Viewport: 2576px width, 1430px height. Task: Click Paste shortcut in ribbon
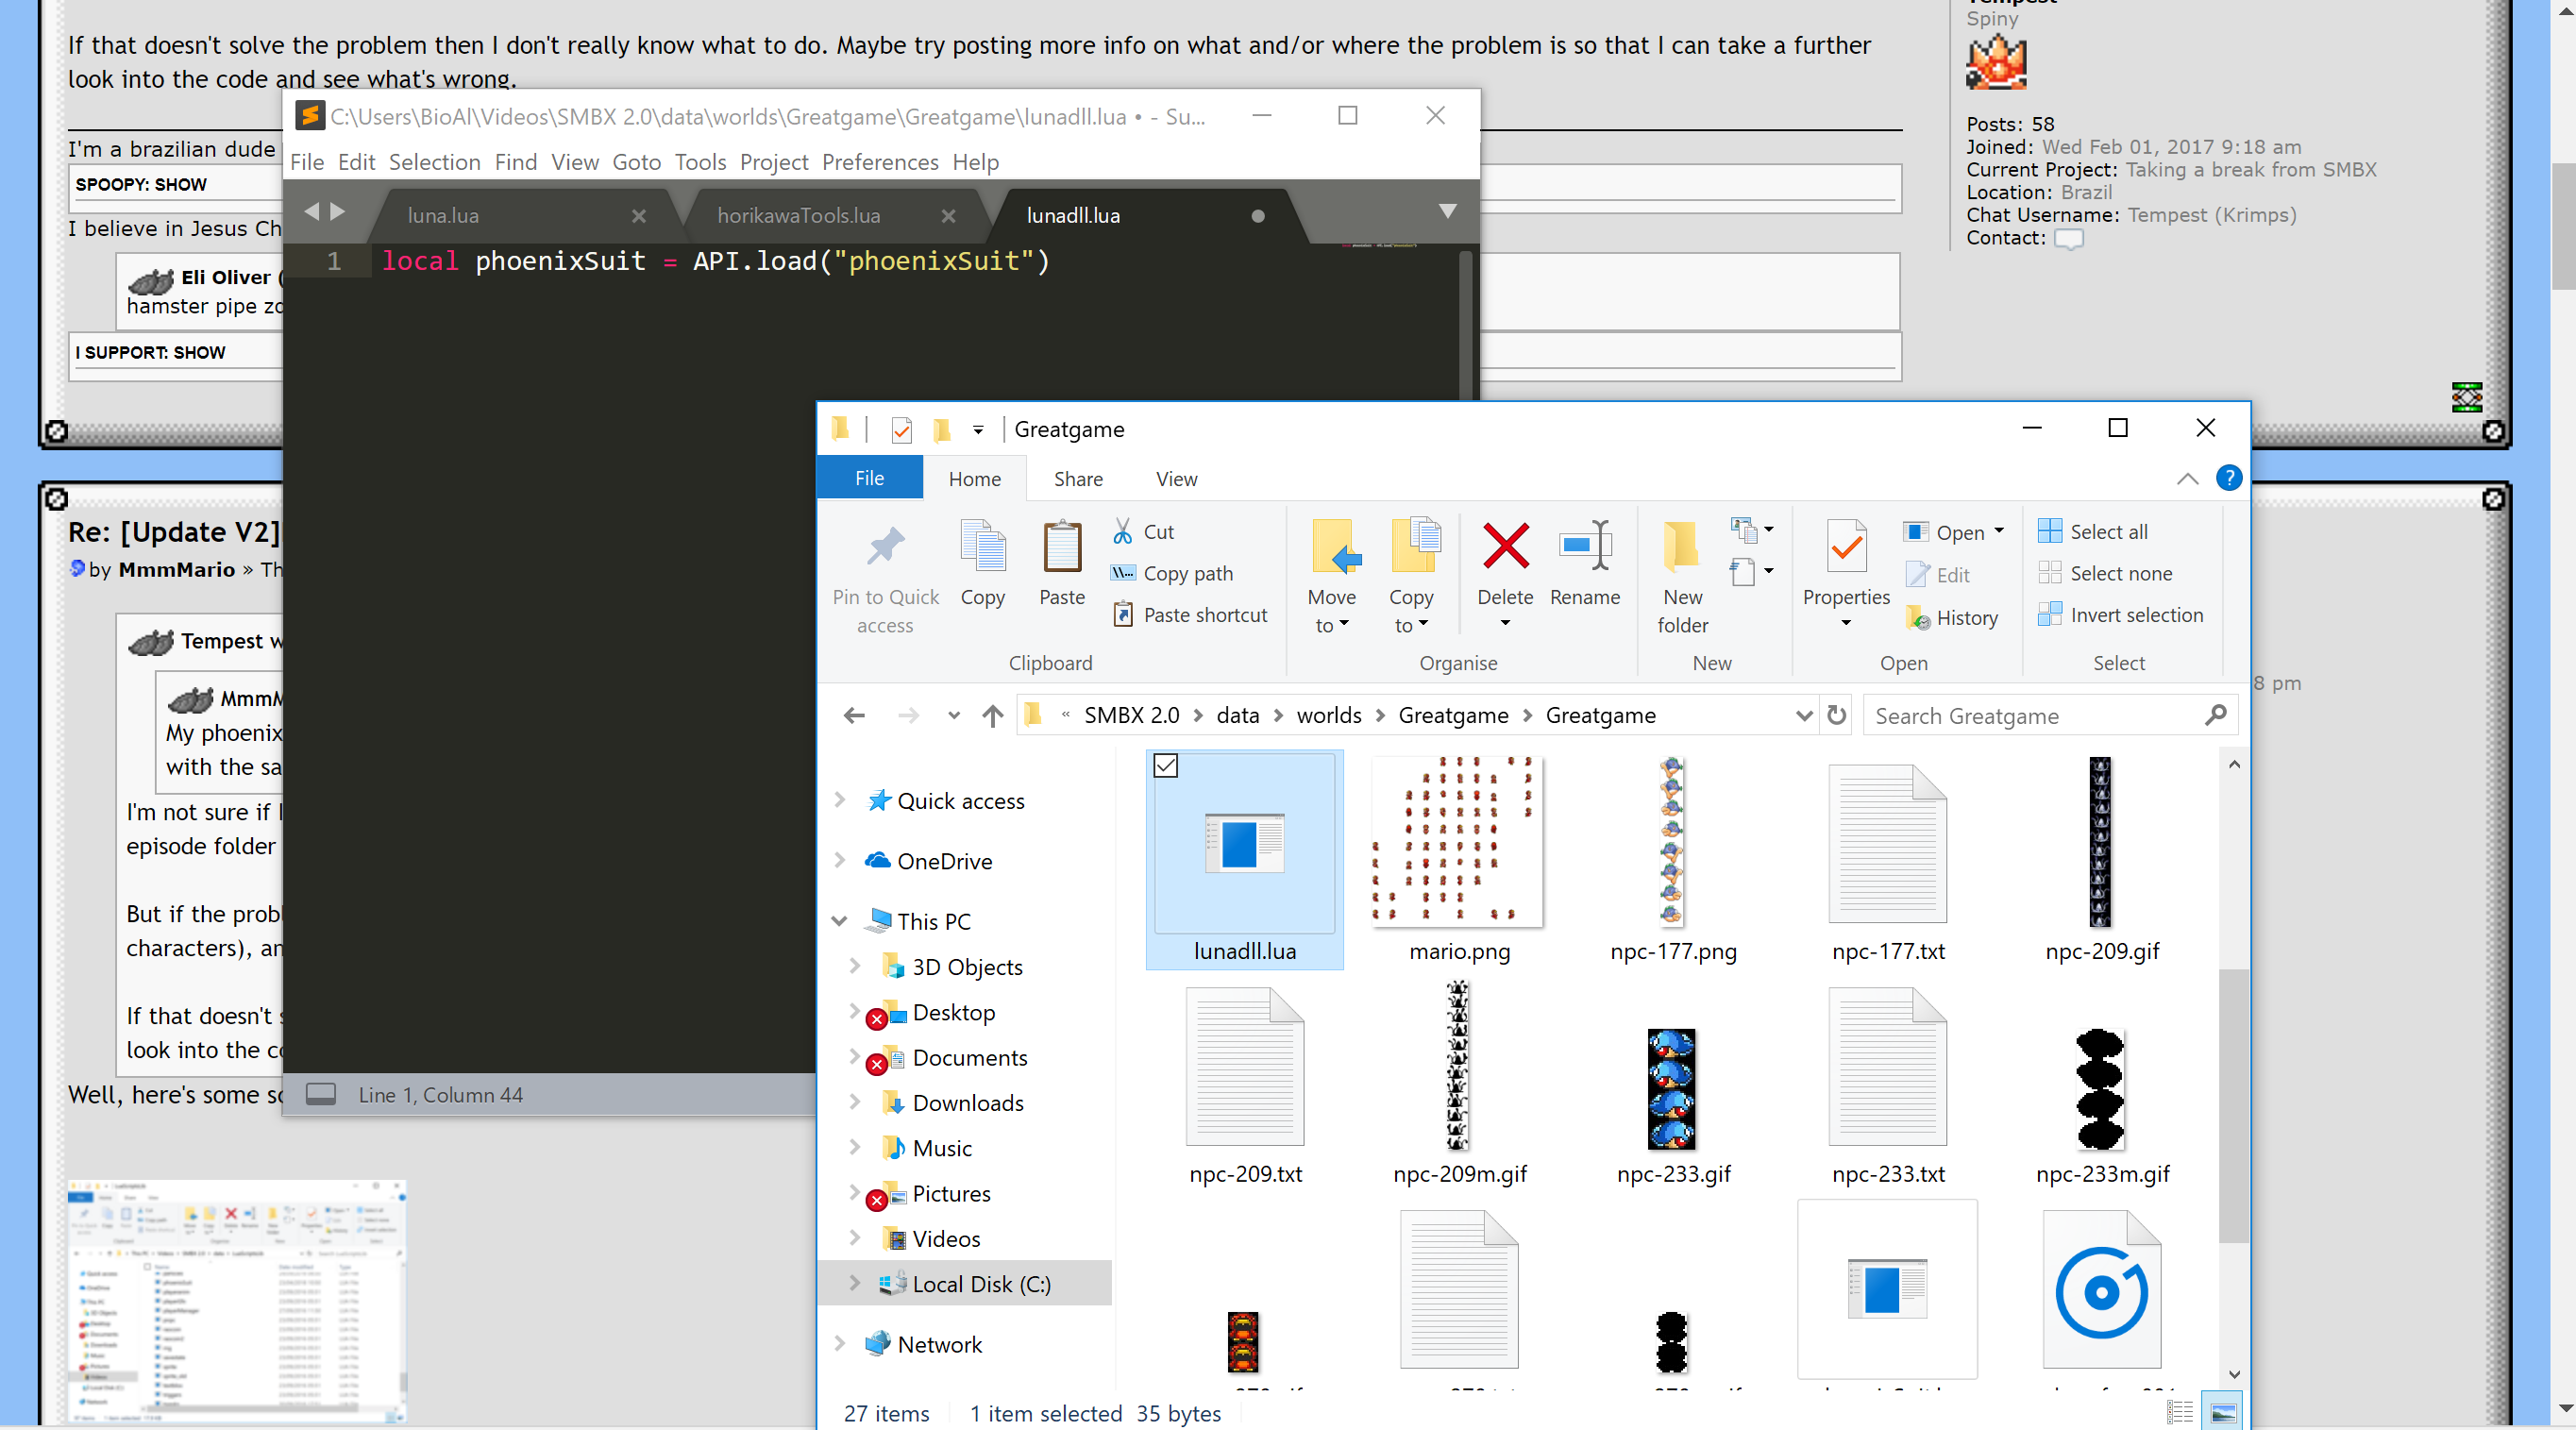(1189, 614)
